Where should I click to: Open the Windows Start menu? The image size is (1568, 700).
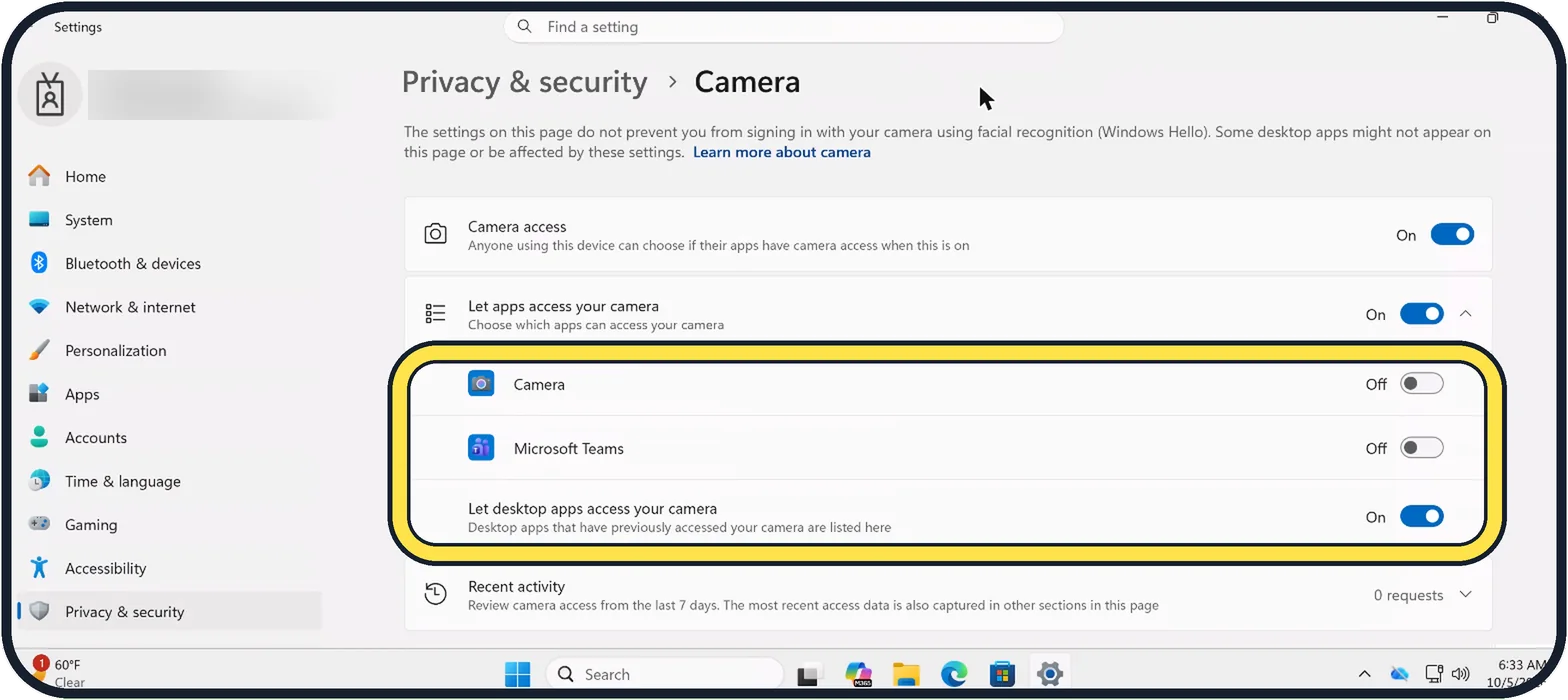click(x=518, y=674)
